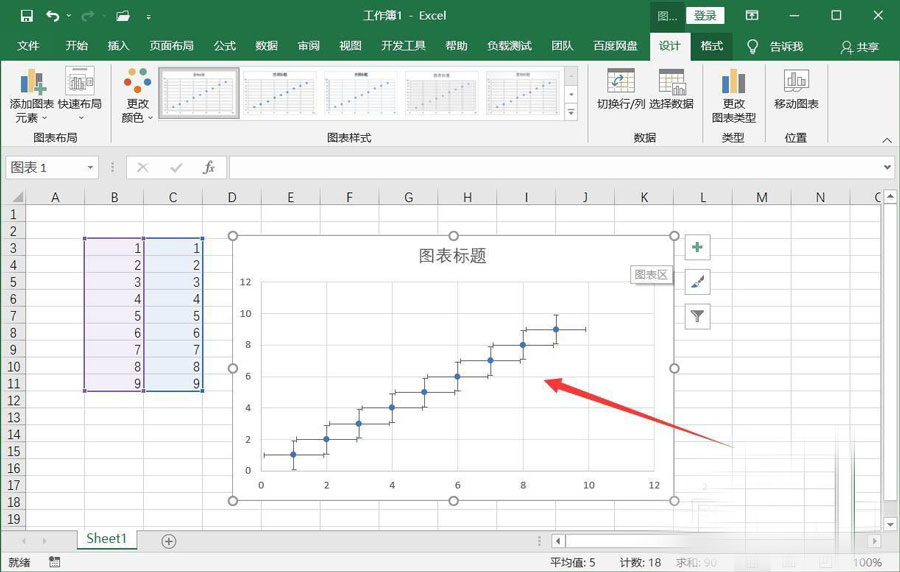Click the 共享 (Share) button
This screenshot has height=572, width=900.
(860, 47)
